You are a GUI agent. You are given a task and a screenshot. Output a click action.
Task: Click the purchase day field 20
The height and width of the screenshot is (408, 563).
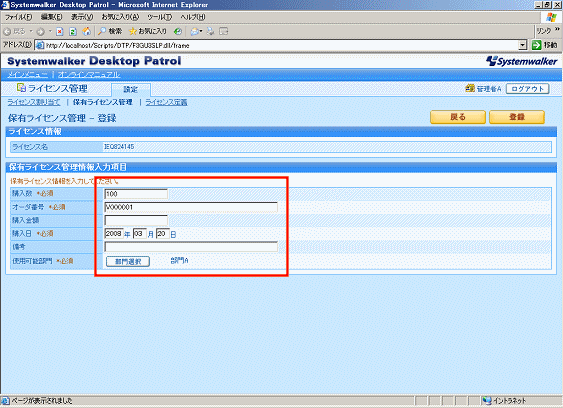click(x=163, y=234)
